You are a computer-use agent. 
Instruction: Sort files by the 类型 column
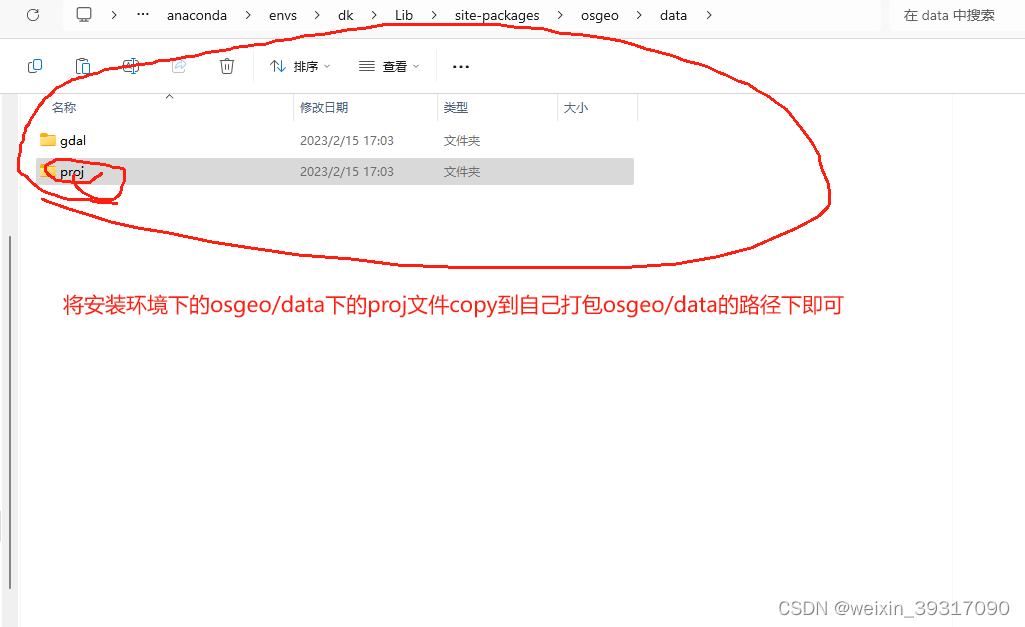click(455, 107)
